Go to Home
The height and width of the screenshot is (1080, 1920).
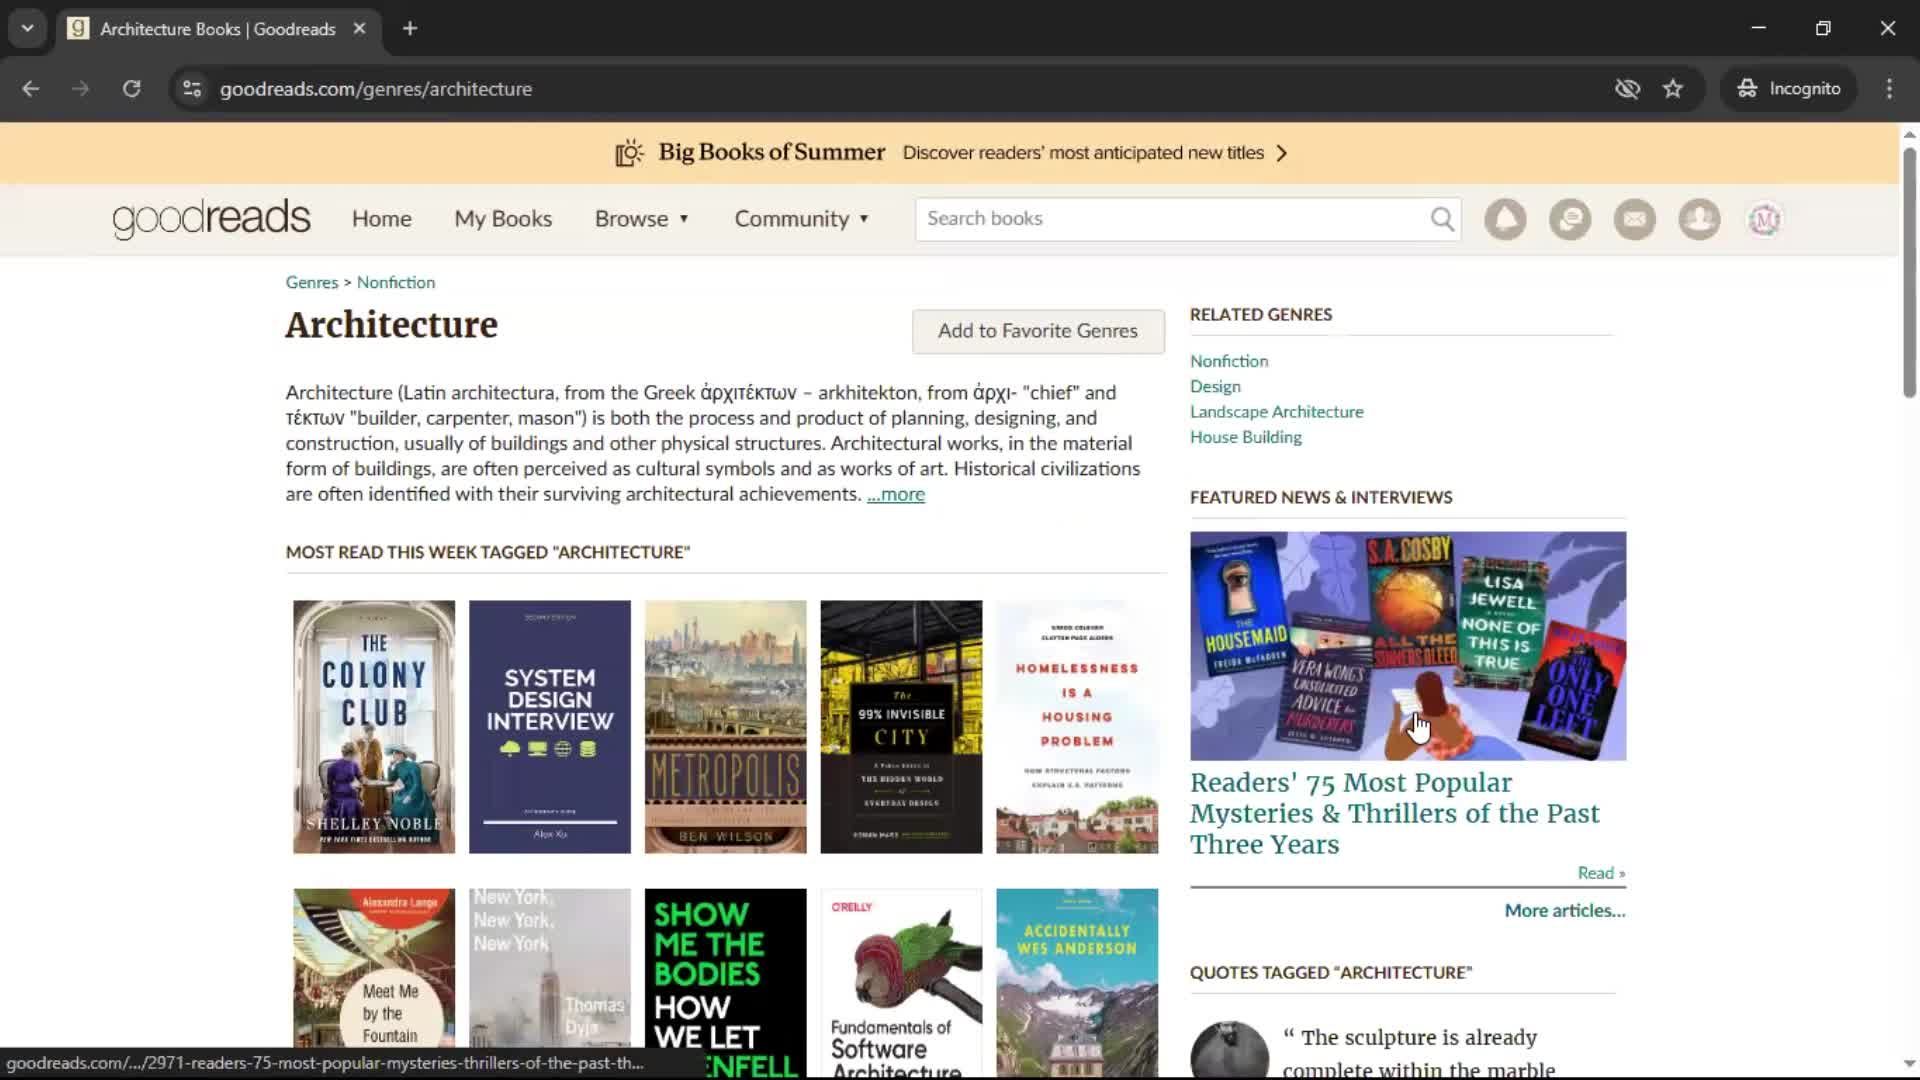point(381,219)
